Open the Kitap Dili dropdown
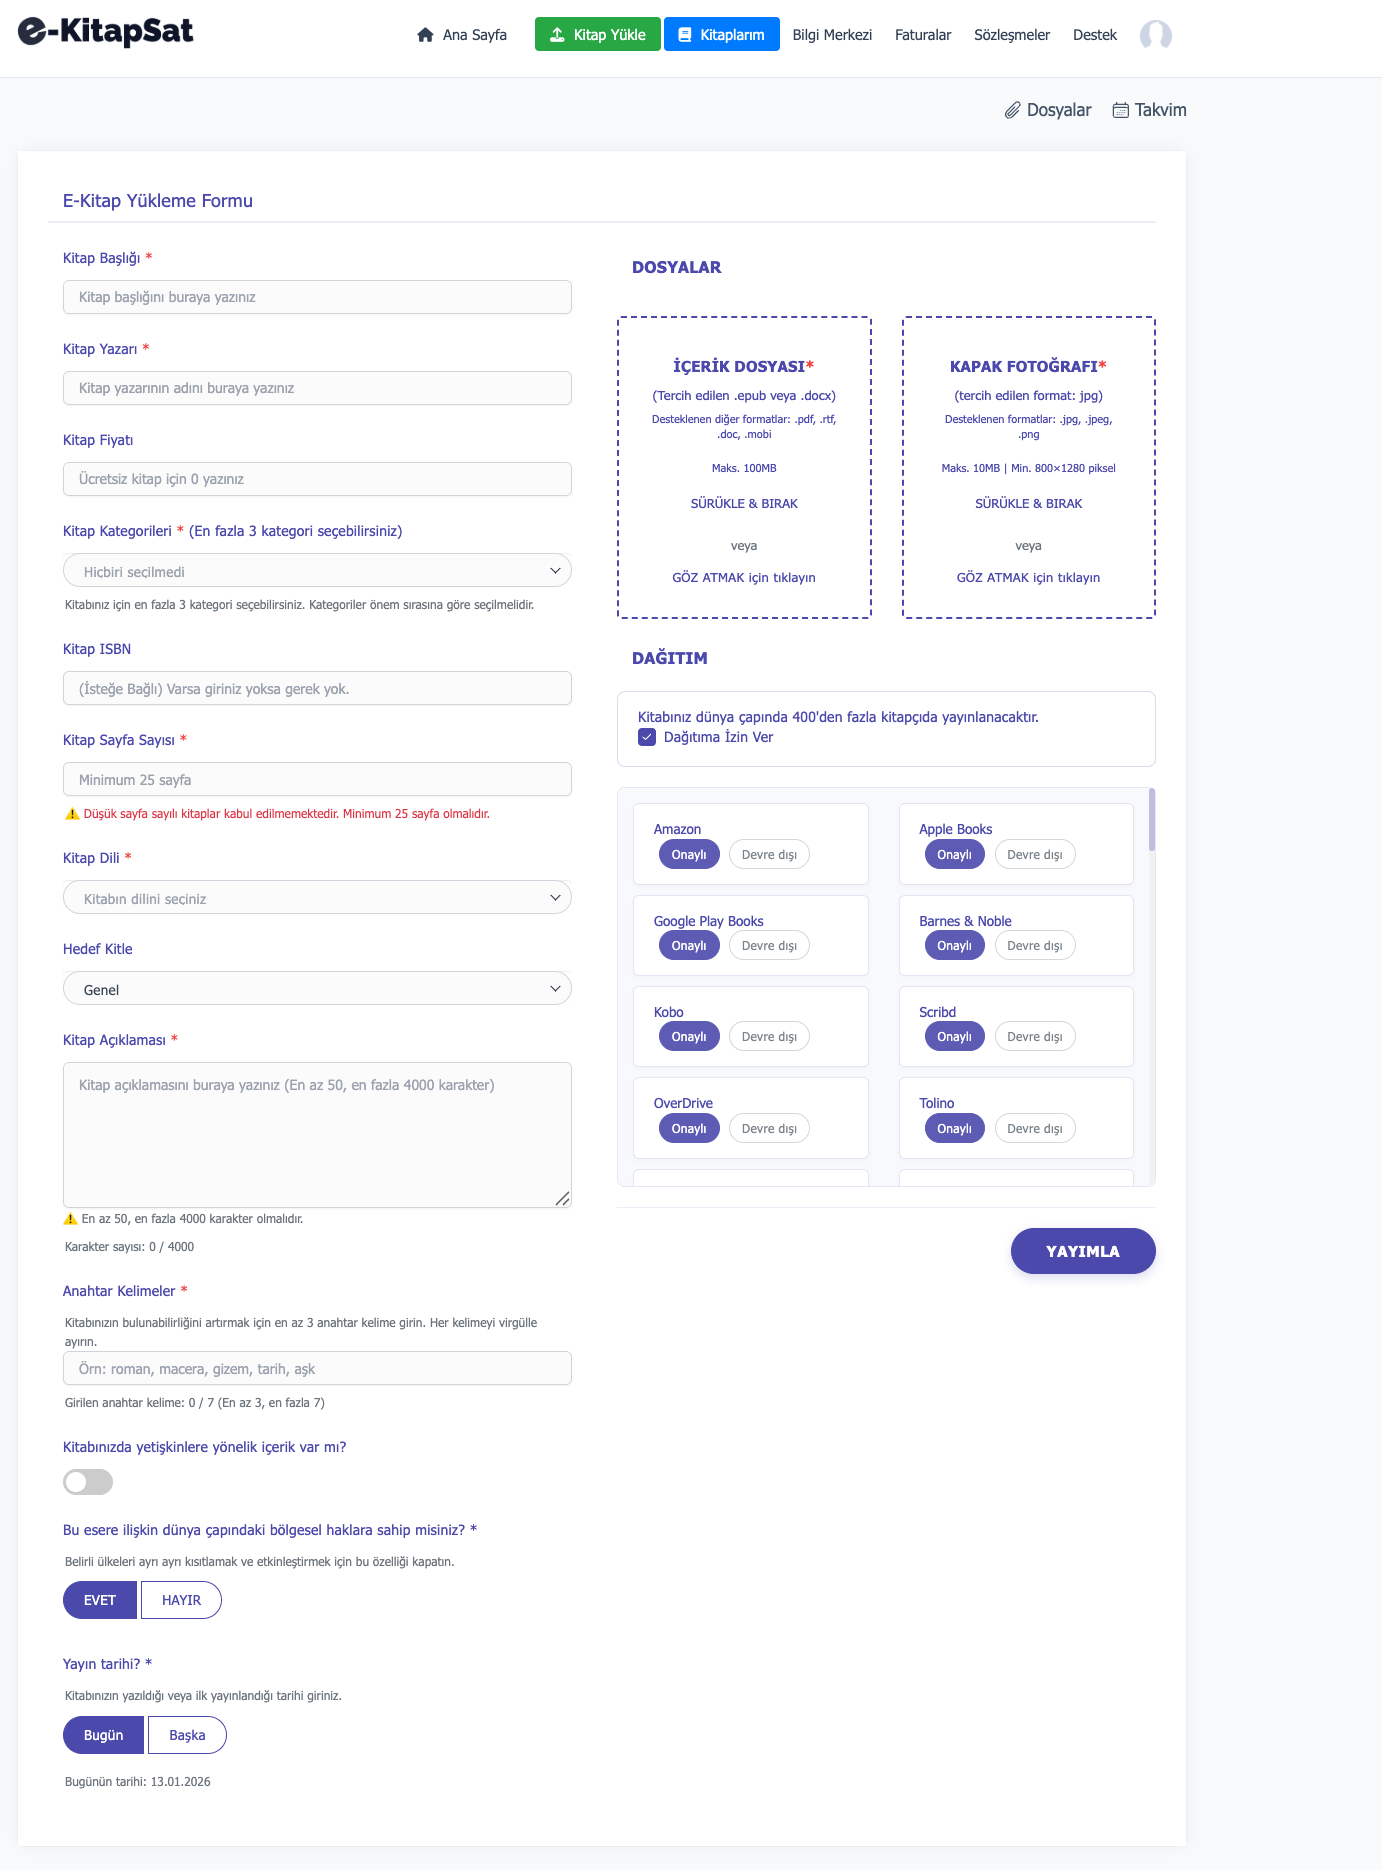This screenshot has width=1382, height=1870. pos(317,898)
